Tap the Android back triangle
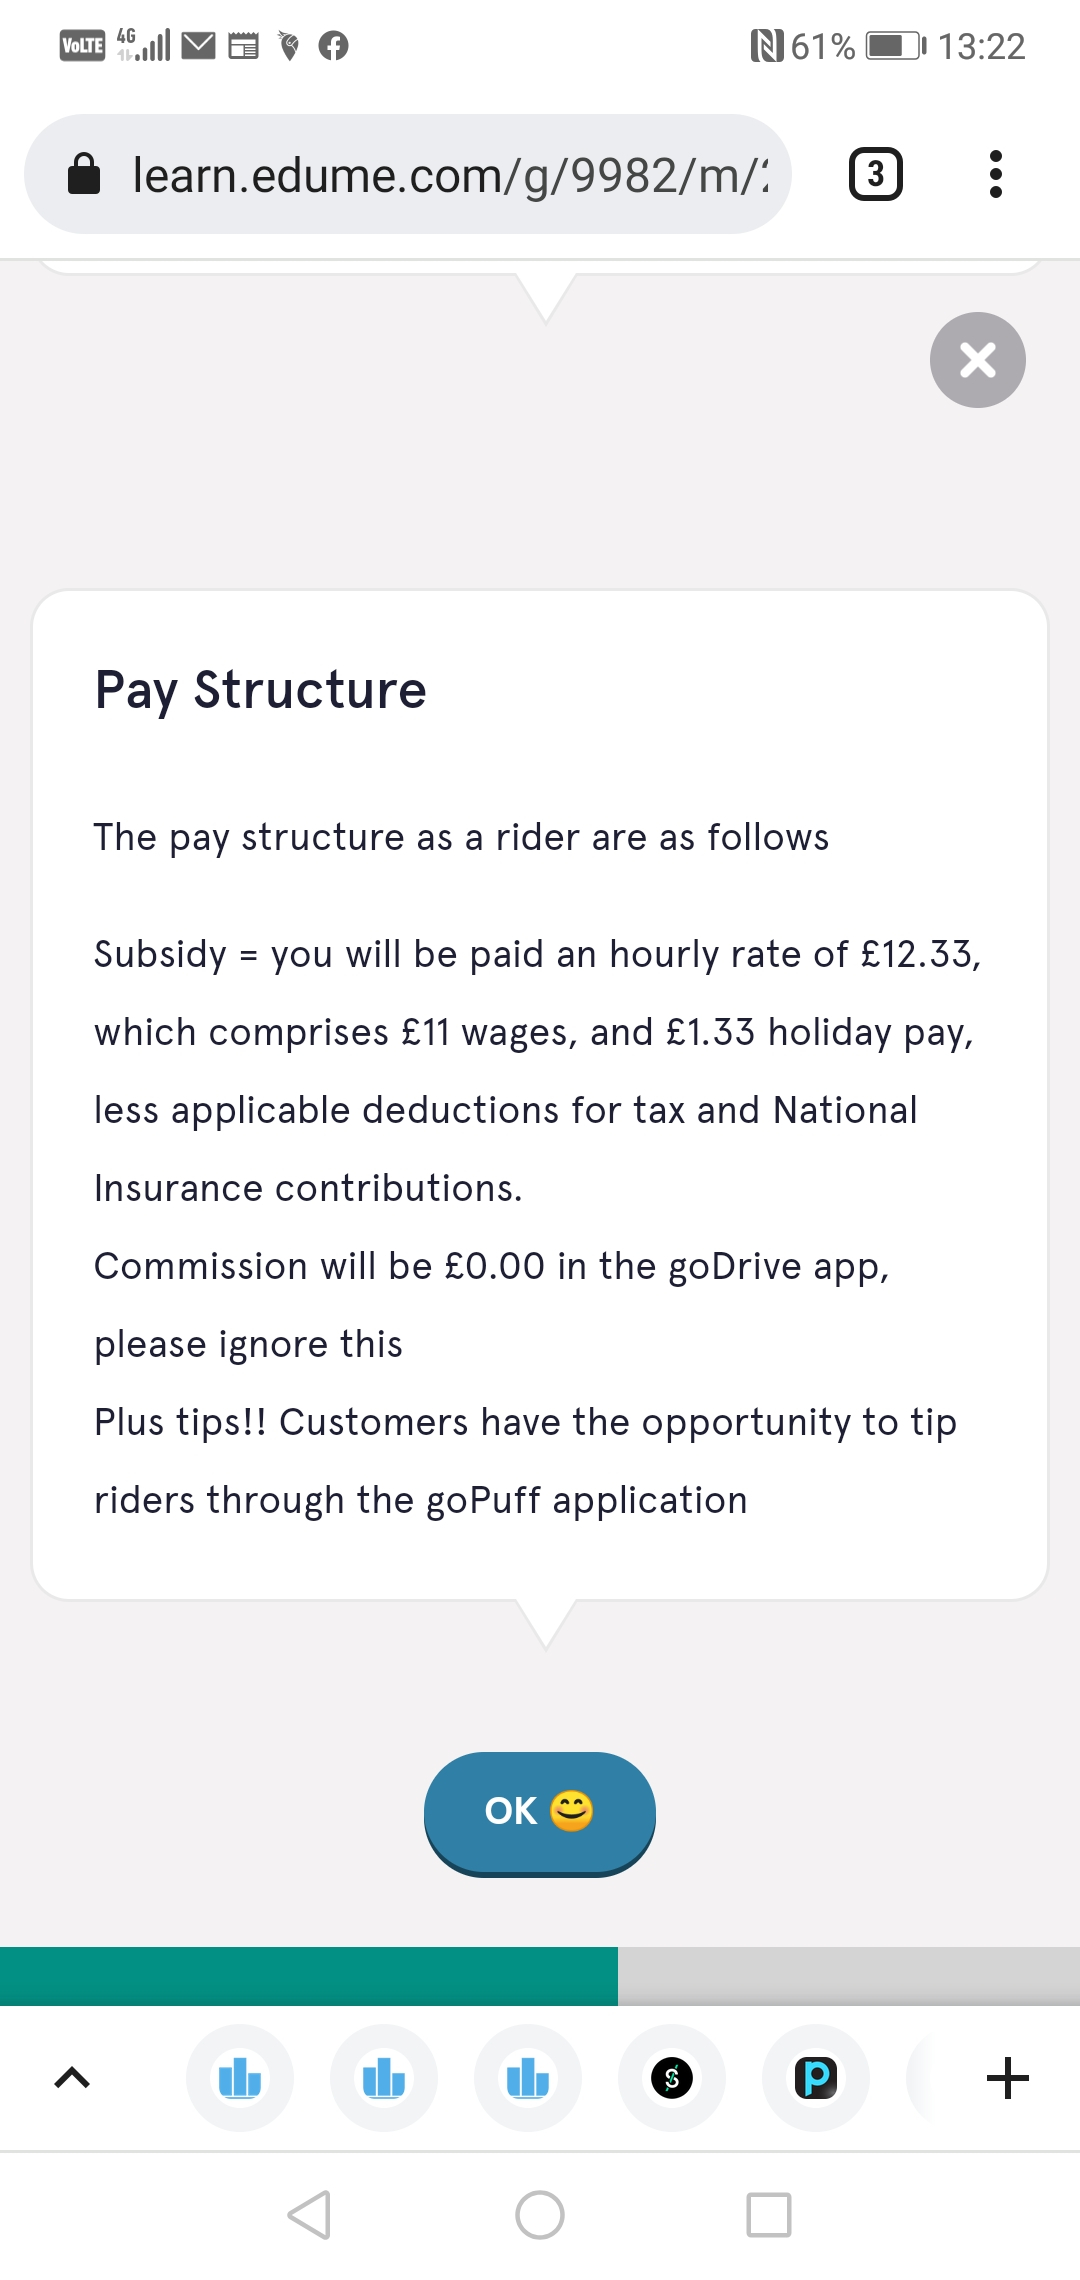The width and height of the screenshot is (1080, 2280). coord(309,2215)
